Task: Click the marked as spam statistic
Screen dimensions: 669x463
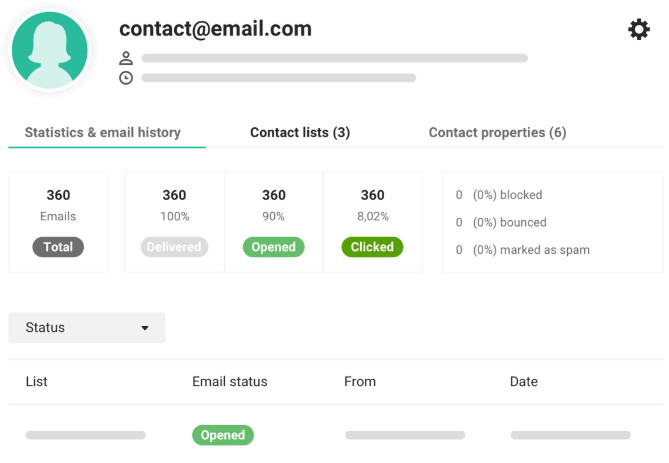Action: [x=523, y=250]
